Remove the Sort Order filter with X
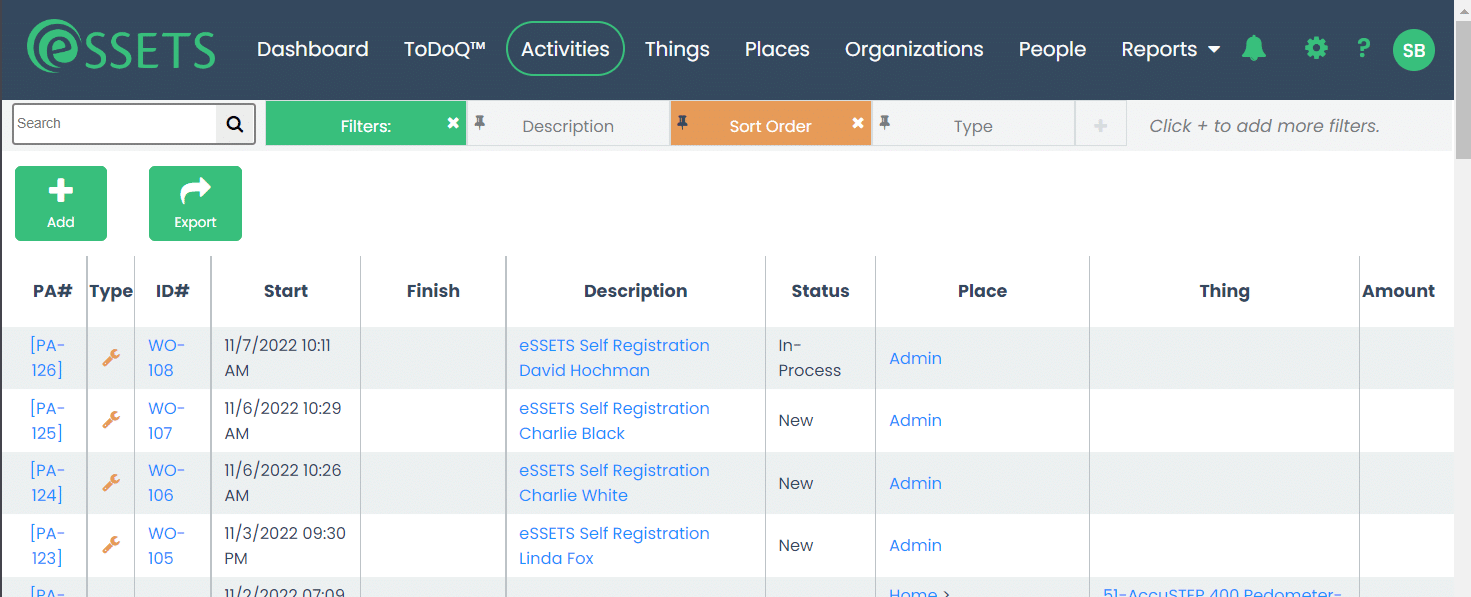This screenshot has height=597, width=1471. (x=857, y=123)
